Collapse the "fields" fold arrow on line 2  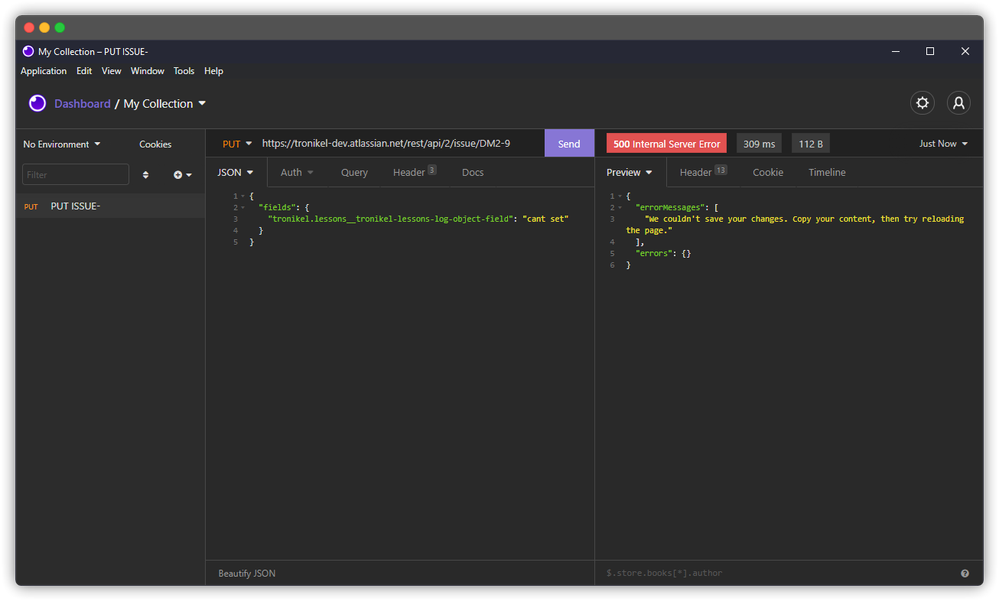coord(243,208)
